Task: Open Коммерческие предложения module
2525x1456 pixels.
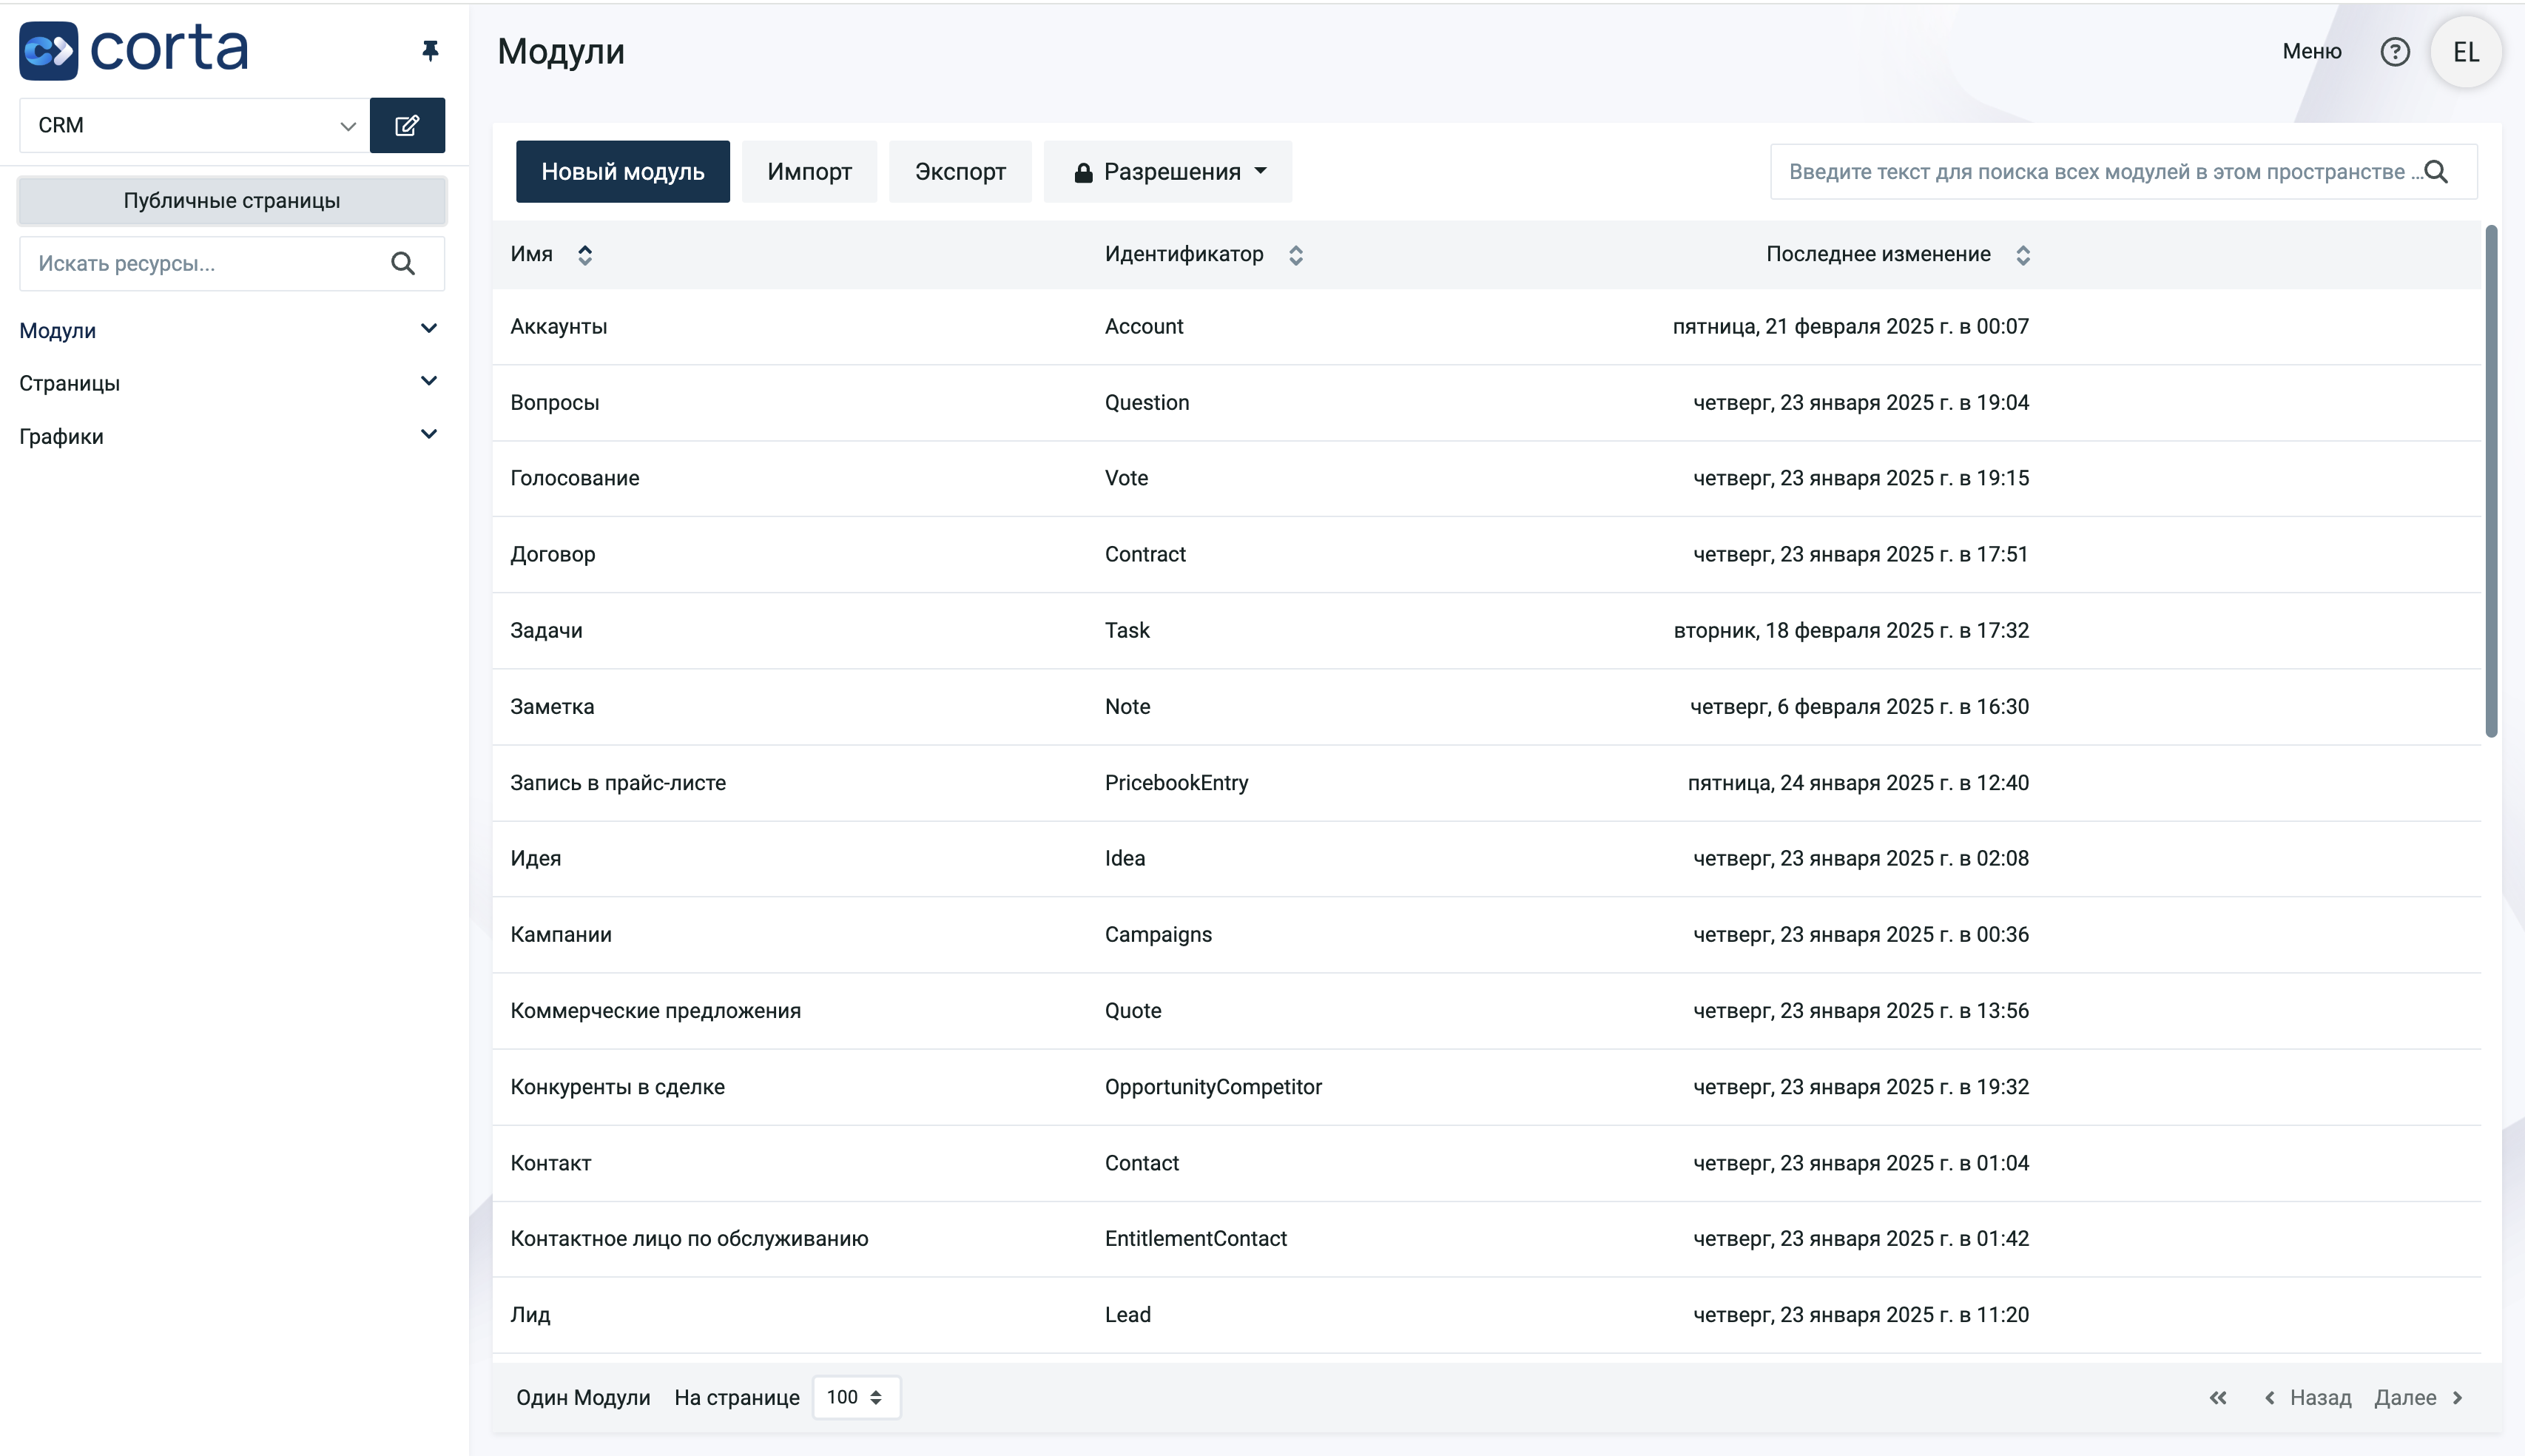Action: [x=1486, y=1011]
